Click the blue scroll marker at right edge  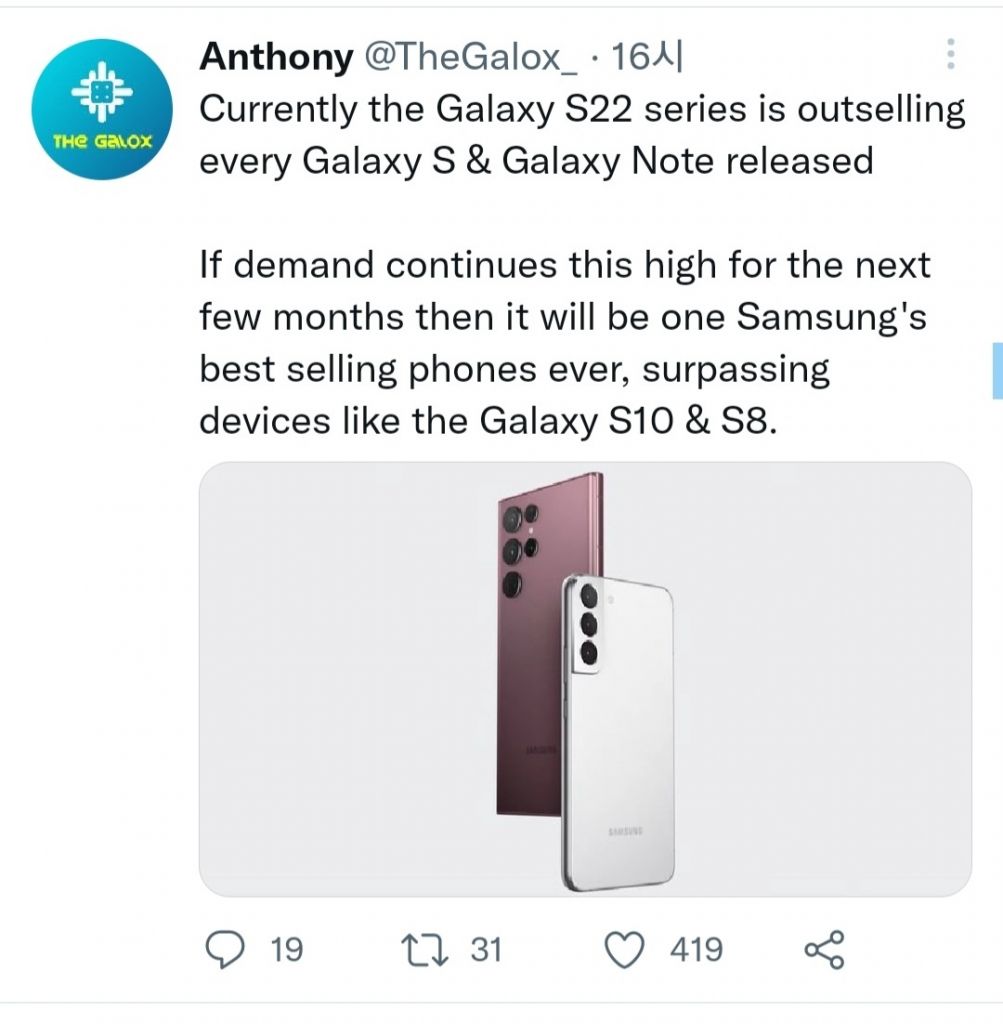pos(996,370)
